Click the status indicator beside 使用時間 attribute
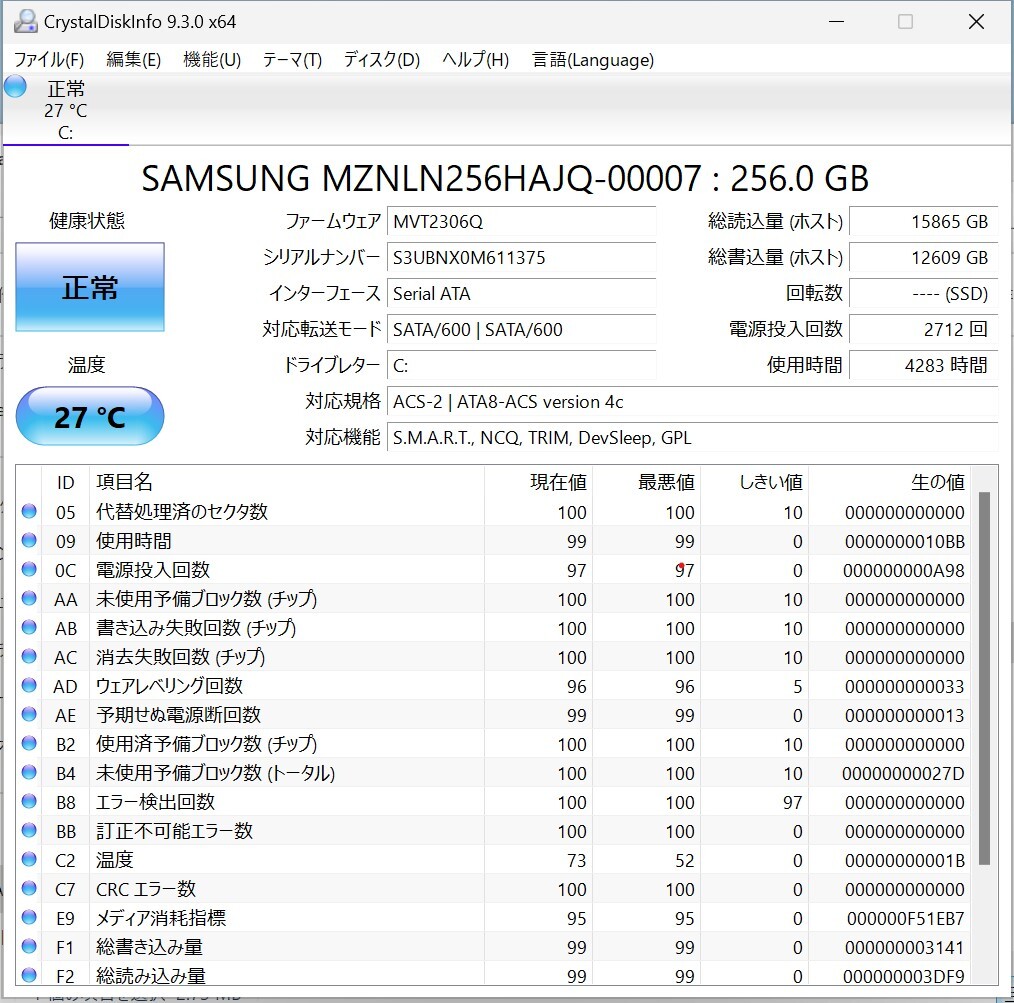 [29, 540]
